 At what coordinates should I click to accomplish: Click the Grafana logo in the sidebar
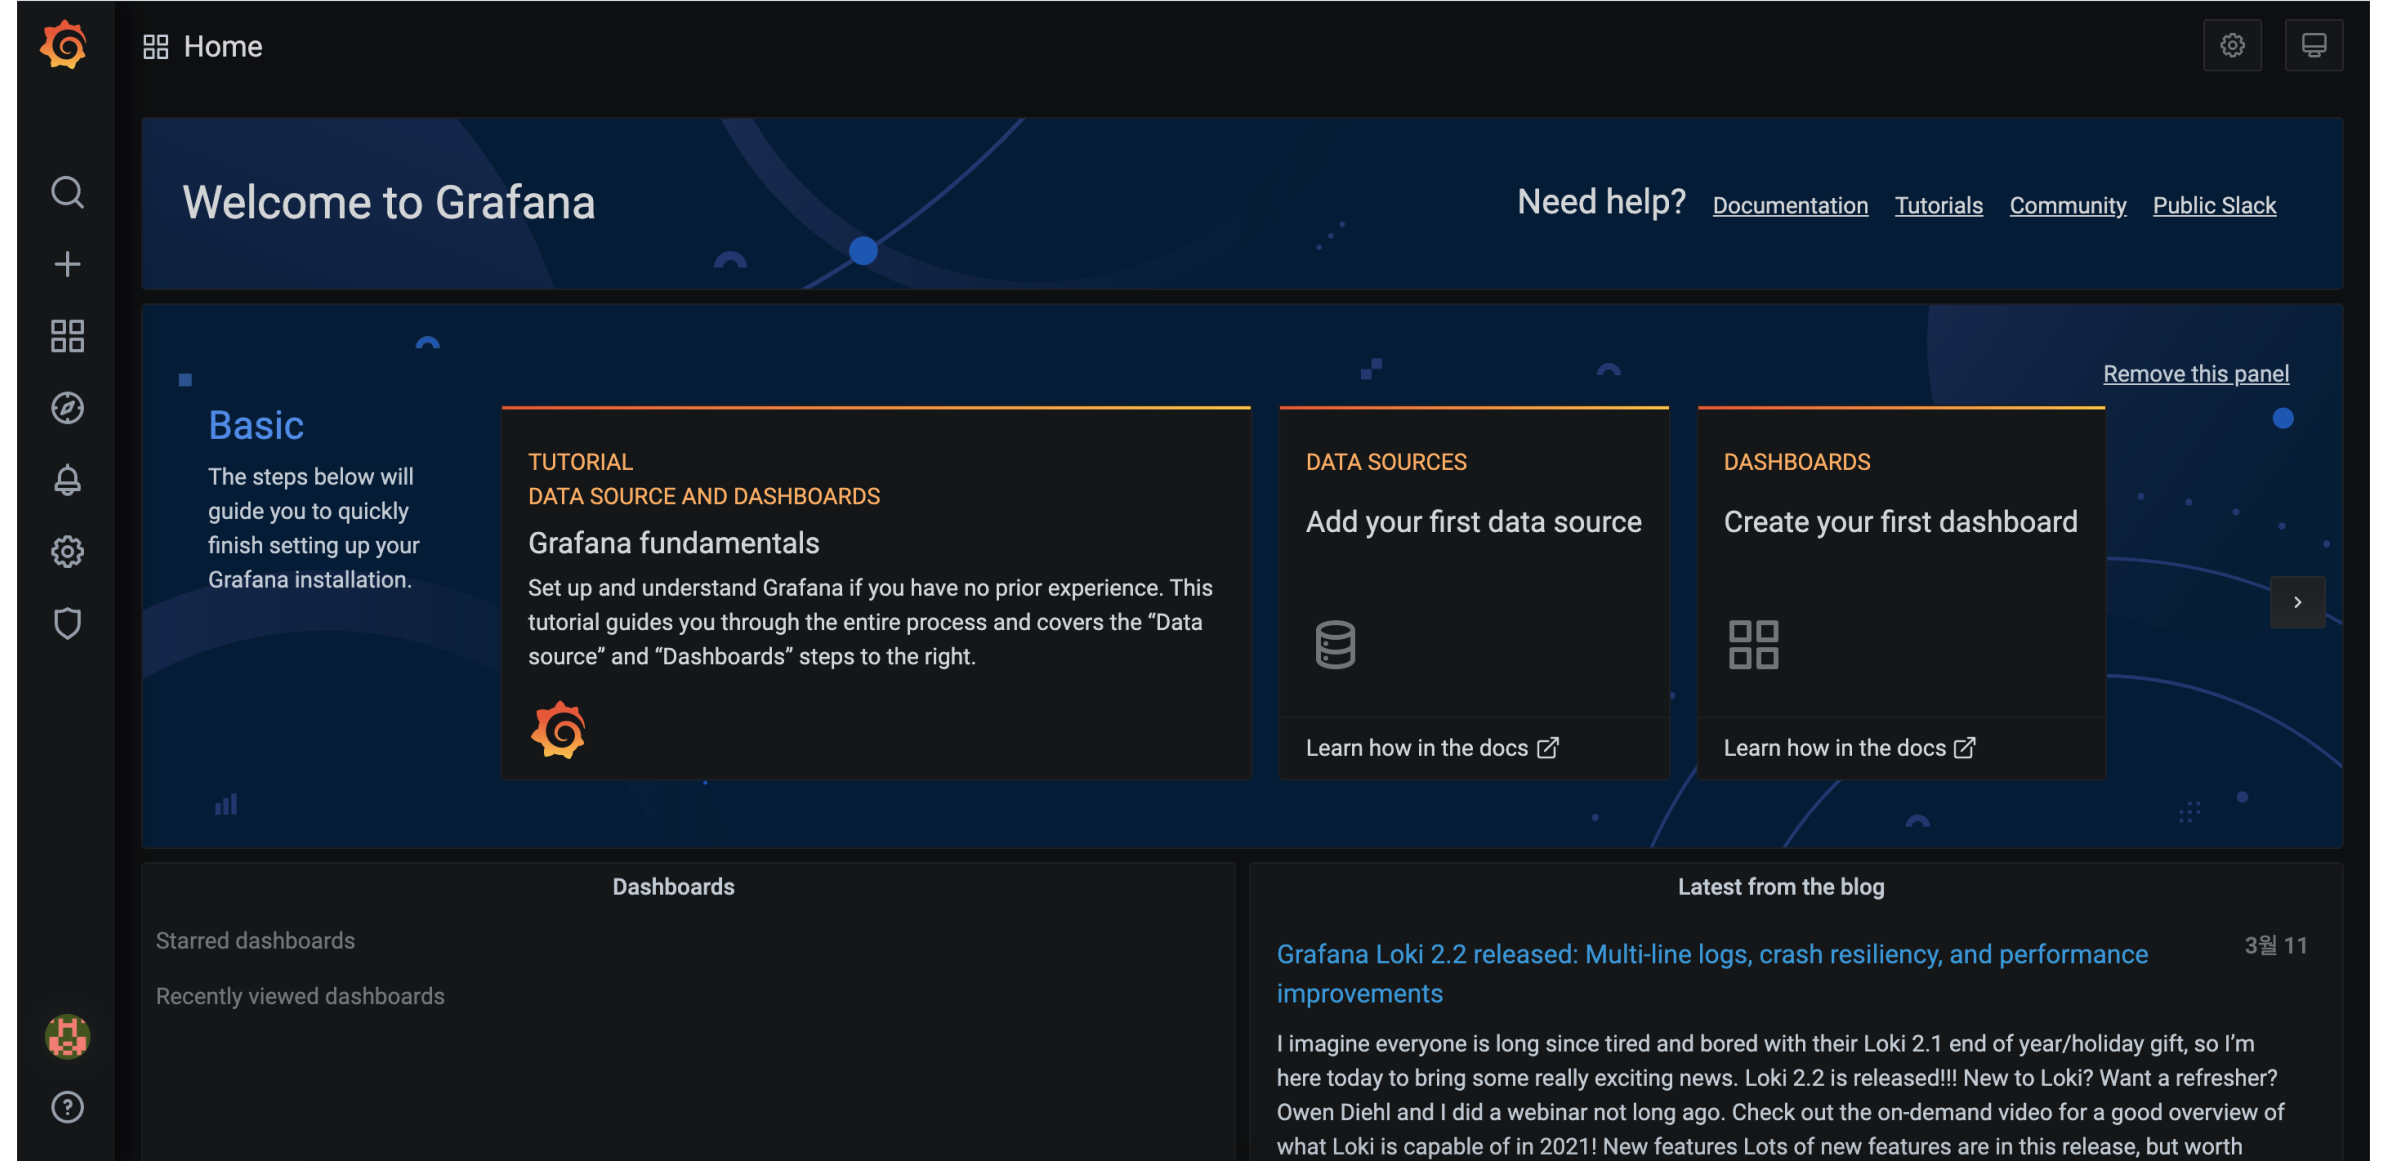[x=64, y=45]
